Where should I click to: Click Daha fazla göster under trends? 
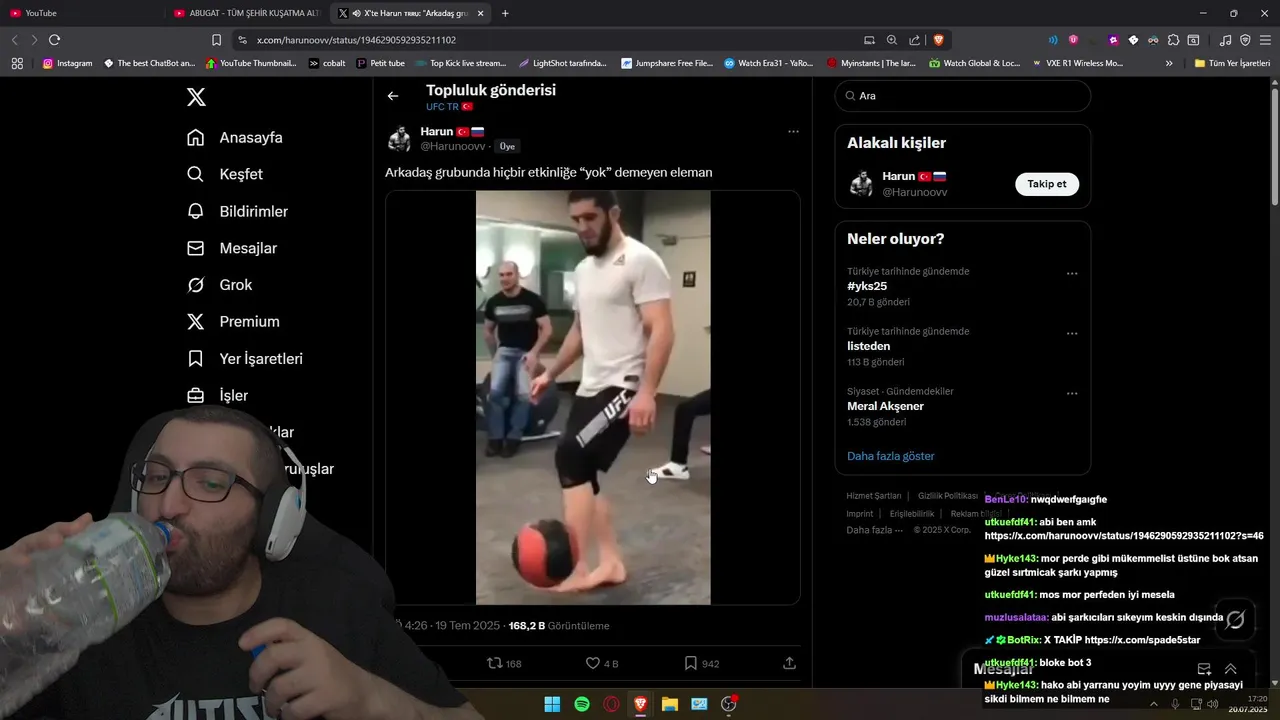890,456
